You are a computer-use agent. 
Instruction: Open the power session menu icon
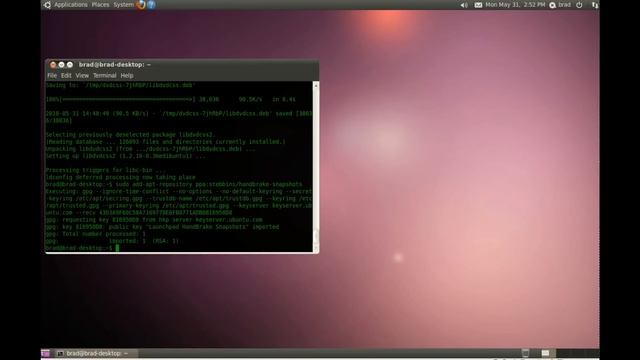579,5
